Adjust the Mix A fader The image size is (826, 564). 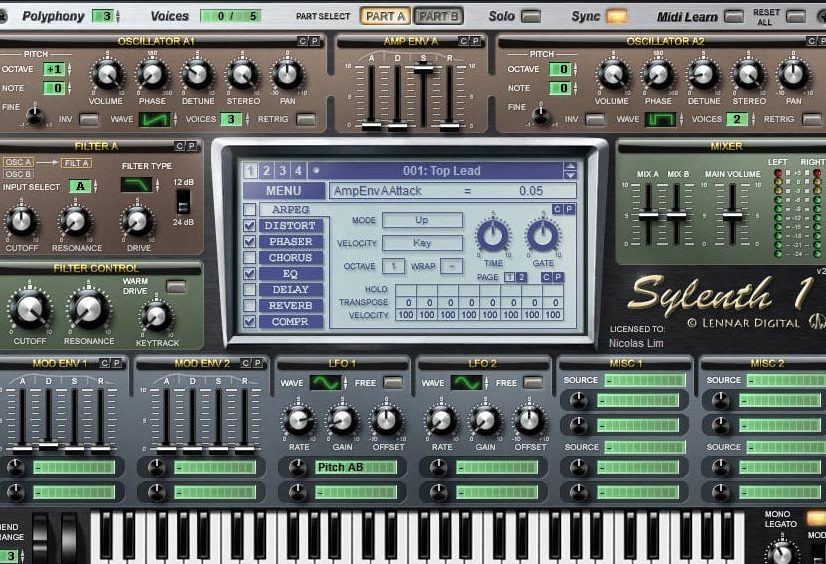[x=648, y=215]
